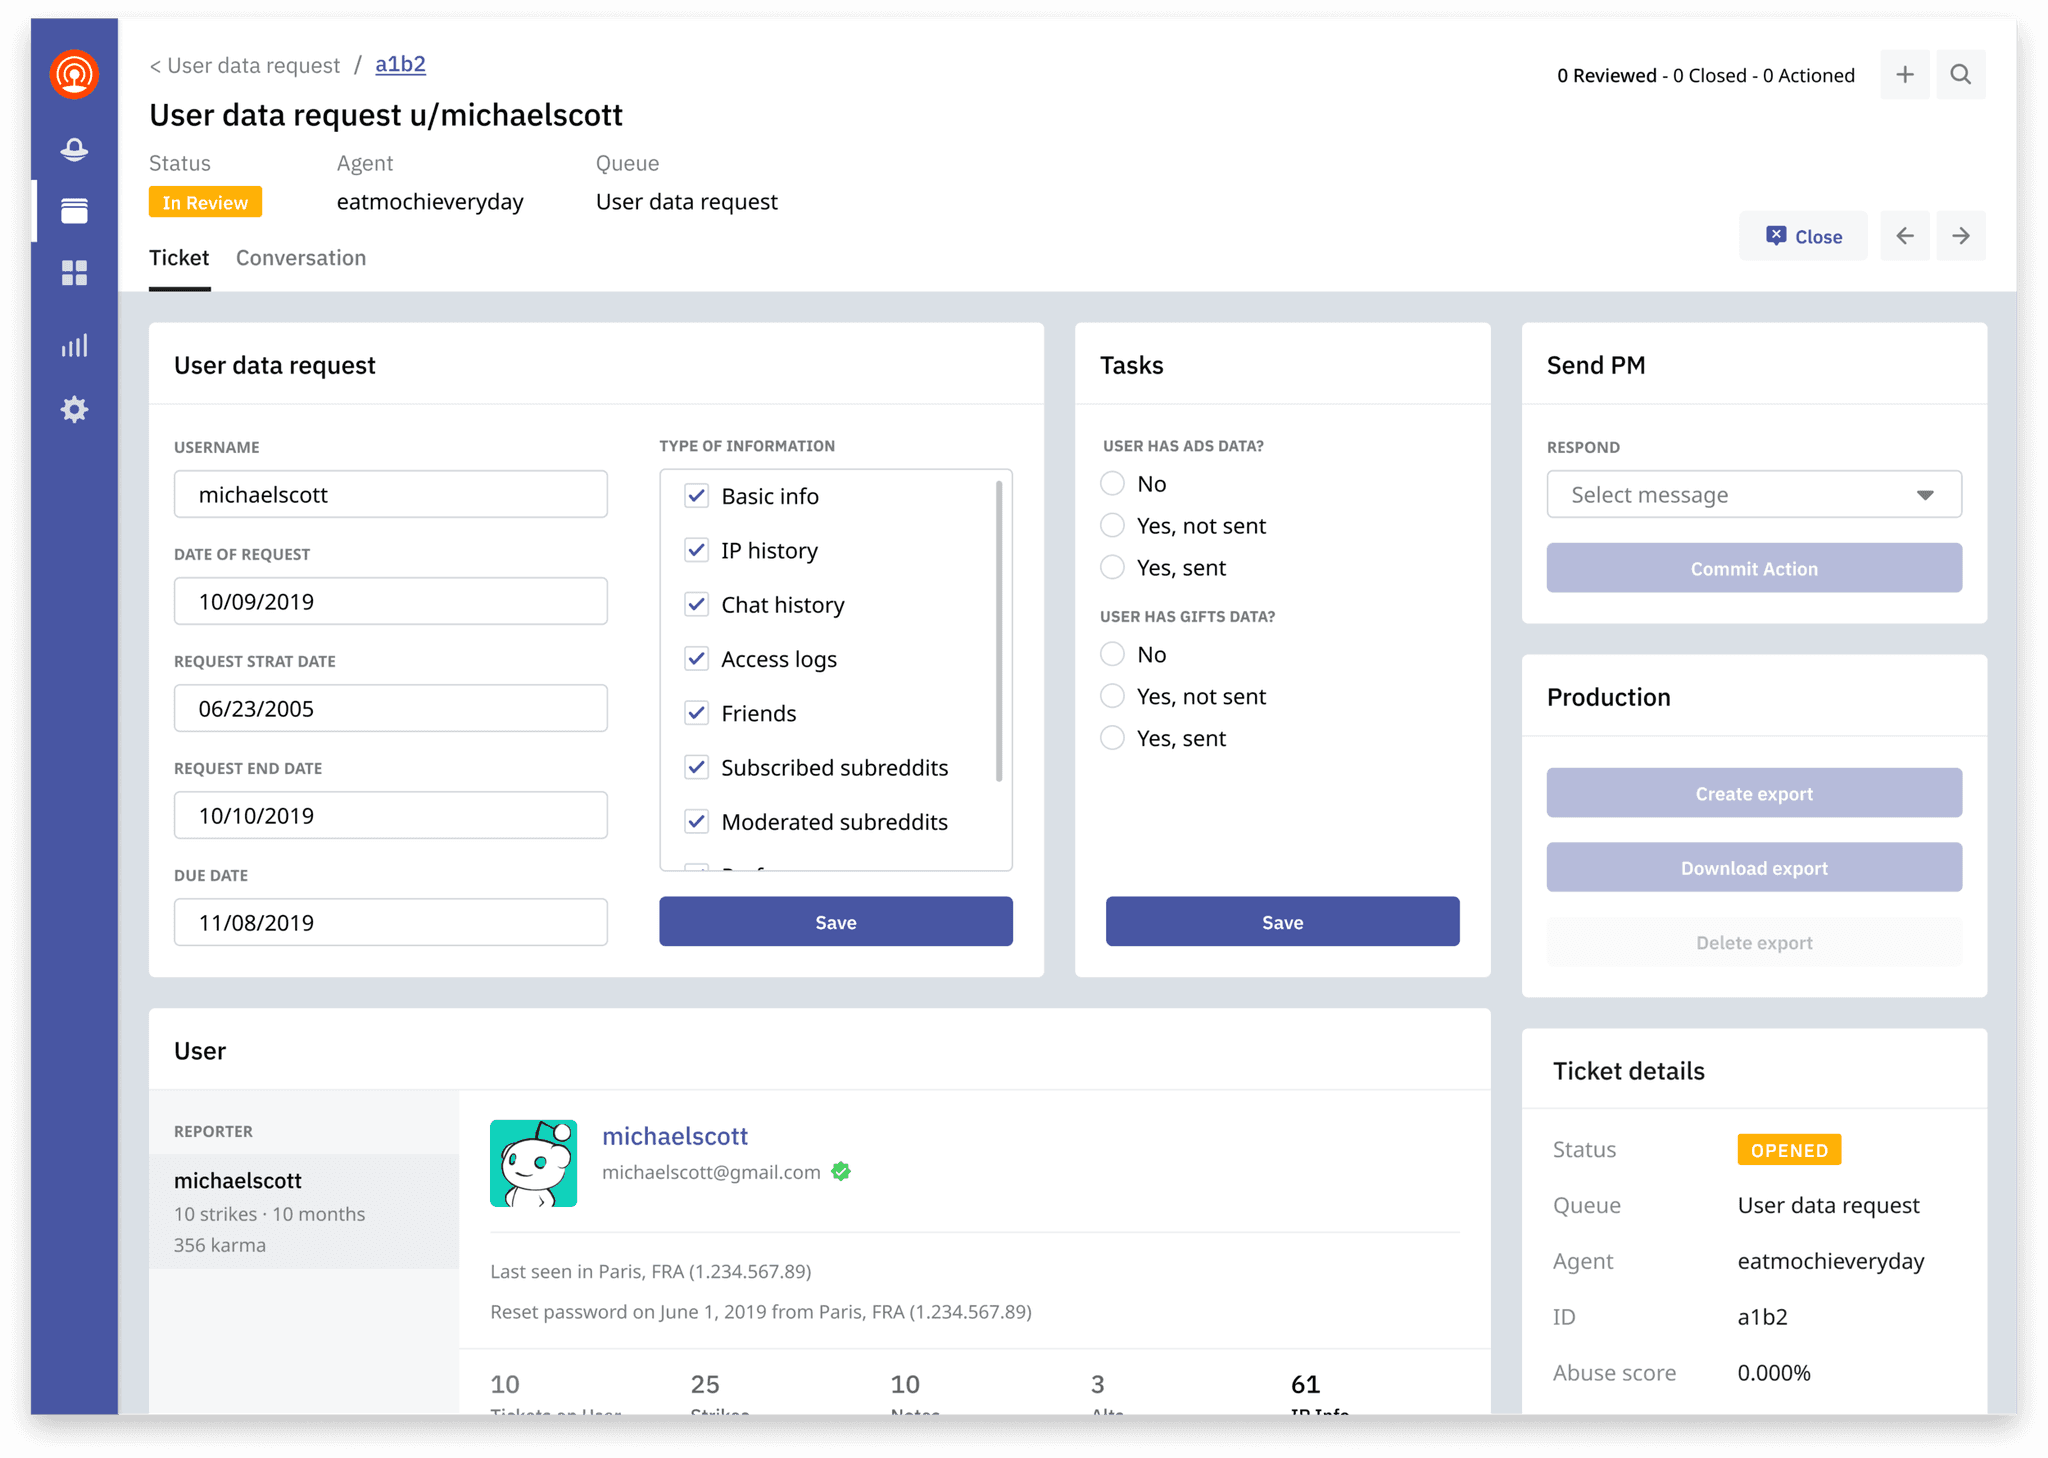Click the Abuse score value 0.000%
The width and height of the screenshot is (2048, 1458).
pos(1774,1373)
